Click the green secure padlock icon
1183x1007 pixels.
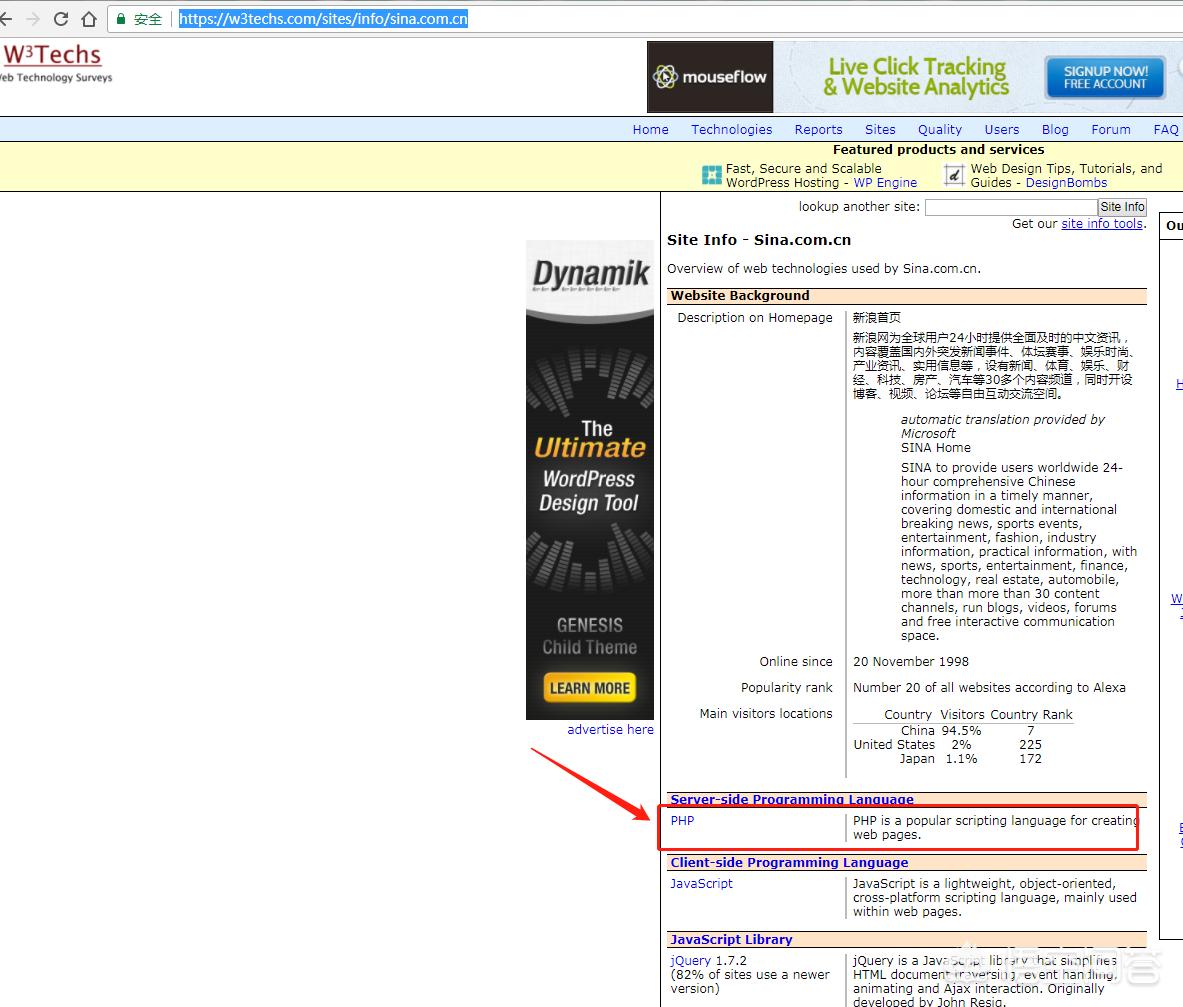pyautogui.click(x=121, y=19)
